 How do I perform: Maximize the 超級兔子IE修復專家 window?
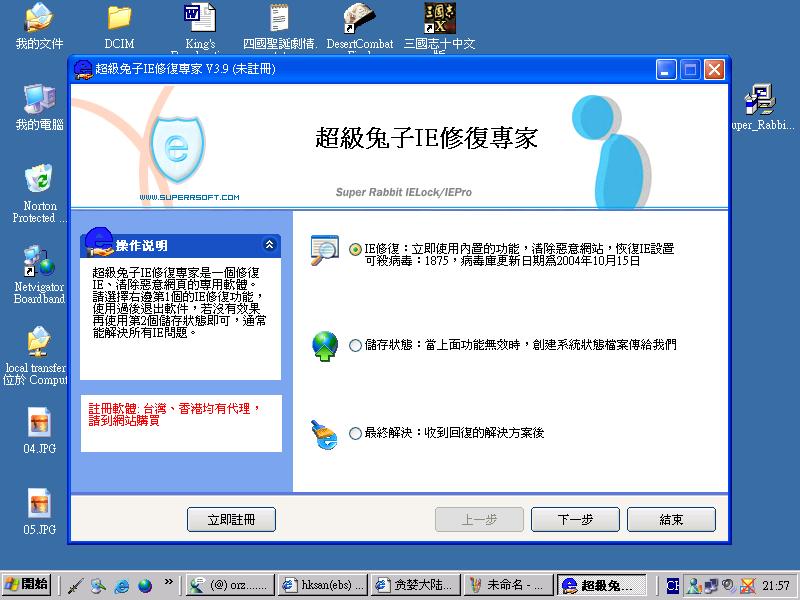click(690, 69)
